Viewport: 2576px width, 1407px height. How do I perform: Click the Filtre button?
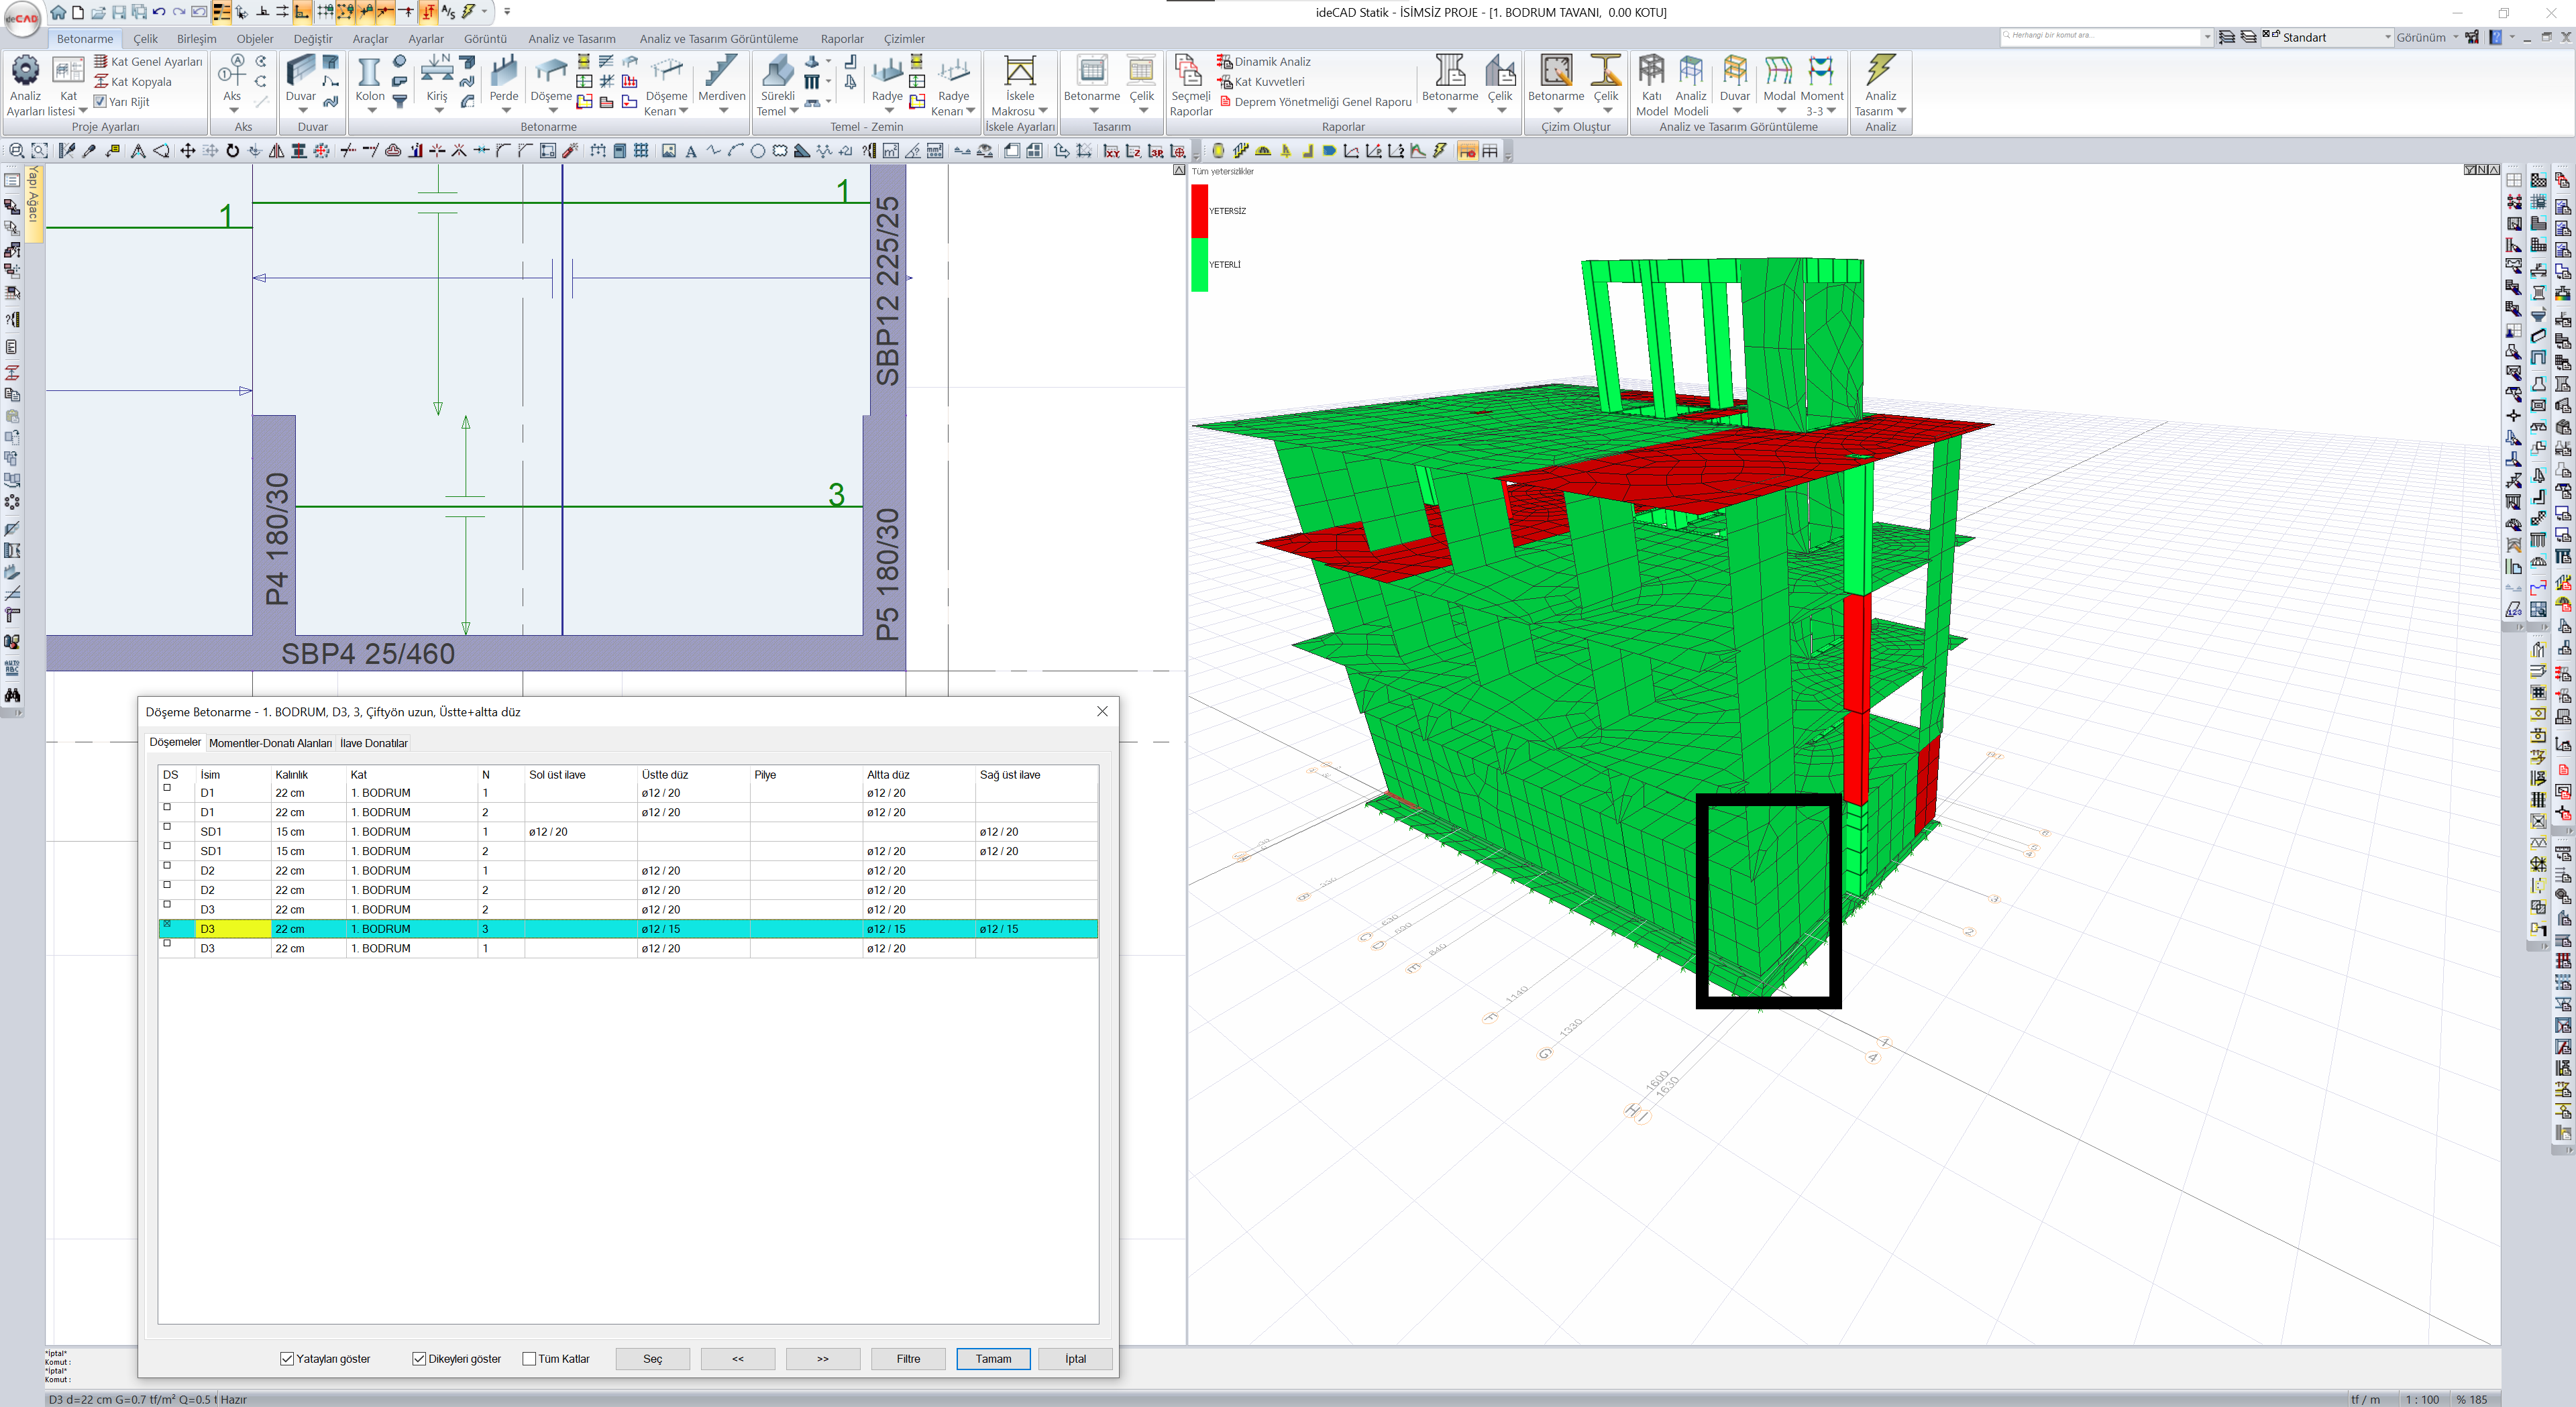[x=908, y=1359]
